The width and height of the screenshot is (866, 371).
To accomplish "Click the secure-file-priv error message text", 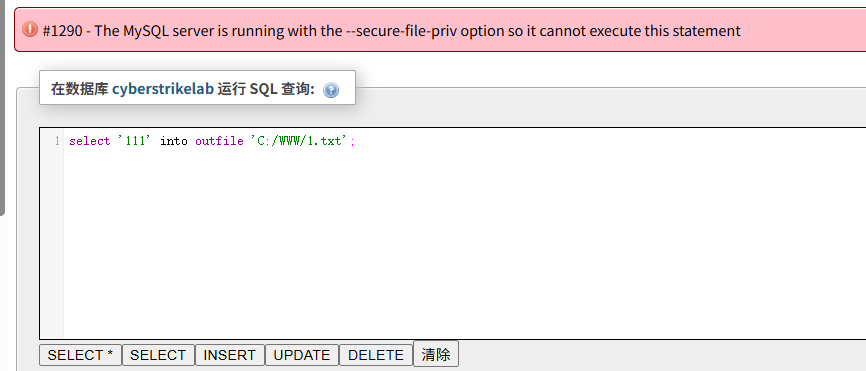I will (x=418, y=30).
